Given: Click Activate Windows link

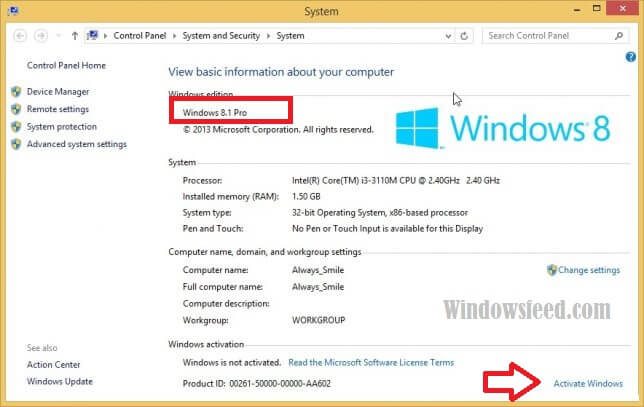Looking at the screenshot, I should (588, 384).
